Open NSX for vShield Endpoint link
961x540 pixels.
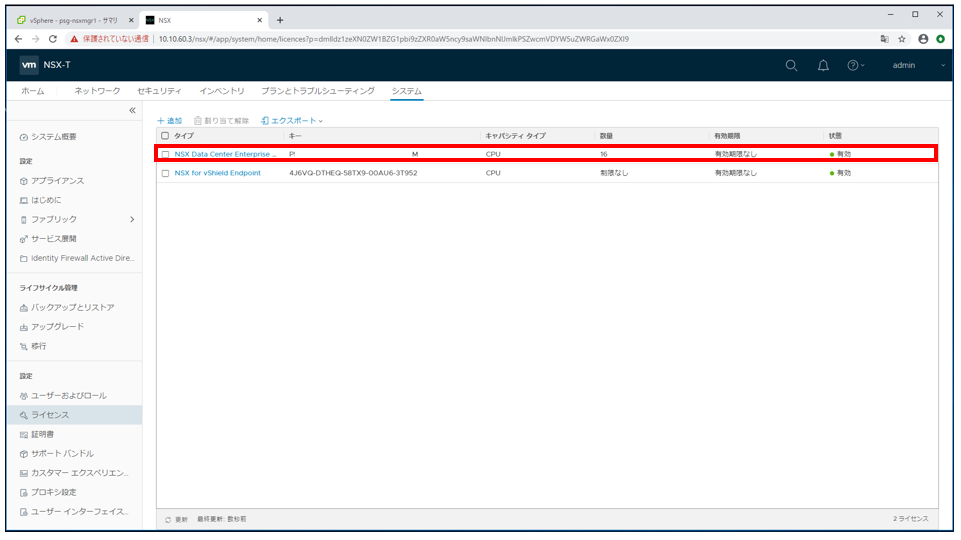click(218, 173)
